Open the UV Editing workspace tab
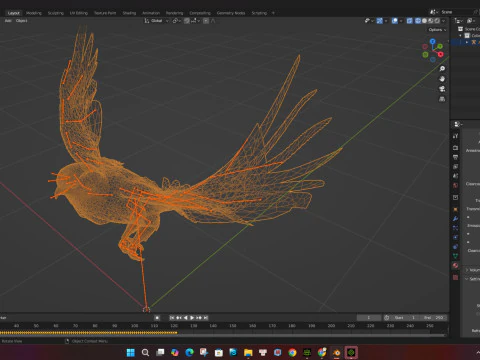 point(79,13)
